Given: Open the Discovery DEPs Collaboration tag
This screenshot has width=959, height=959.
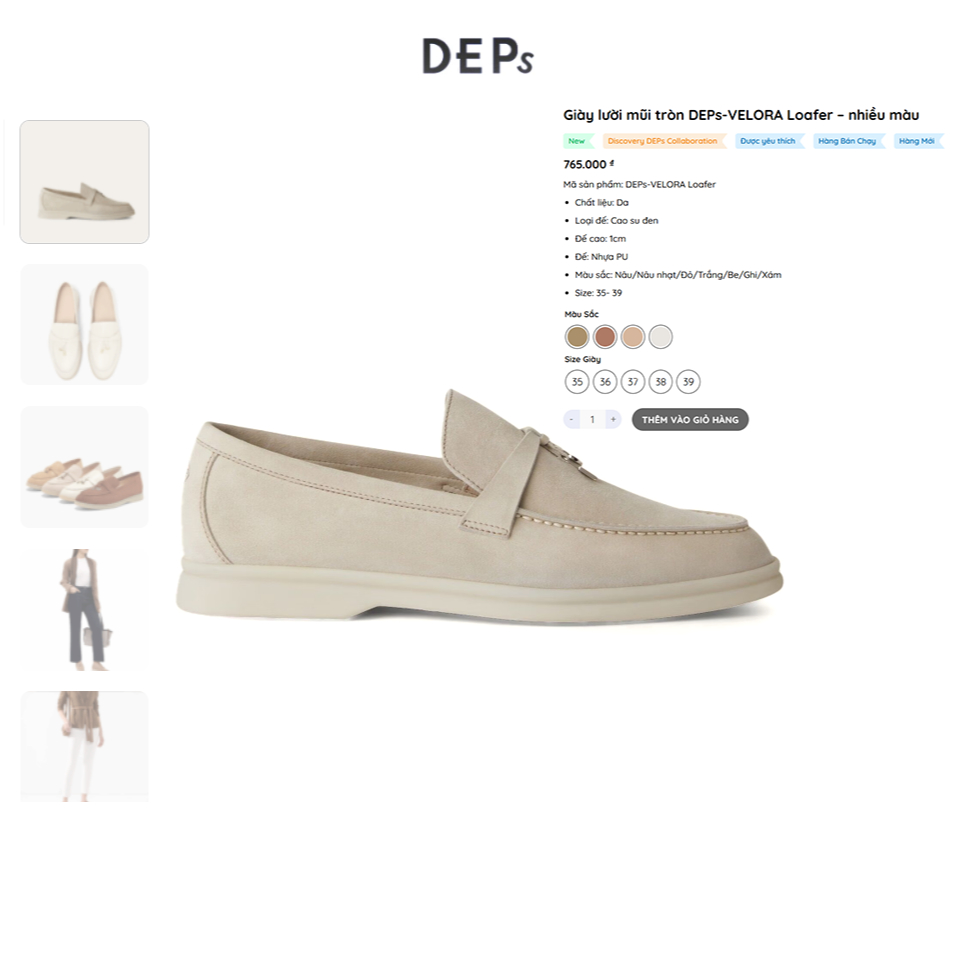Looking at the screenshot, I should click(x=664, y=141).
